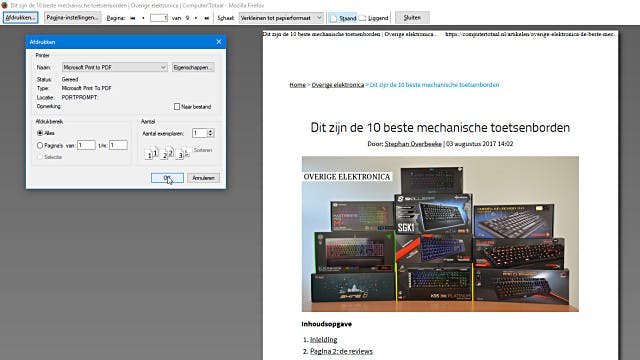Click the pages 't/m' input field

tap(118, 145)
